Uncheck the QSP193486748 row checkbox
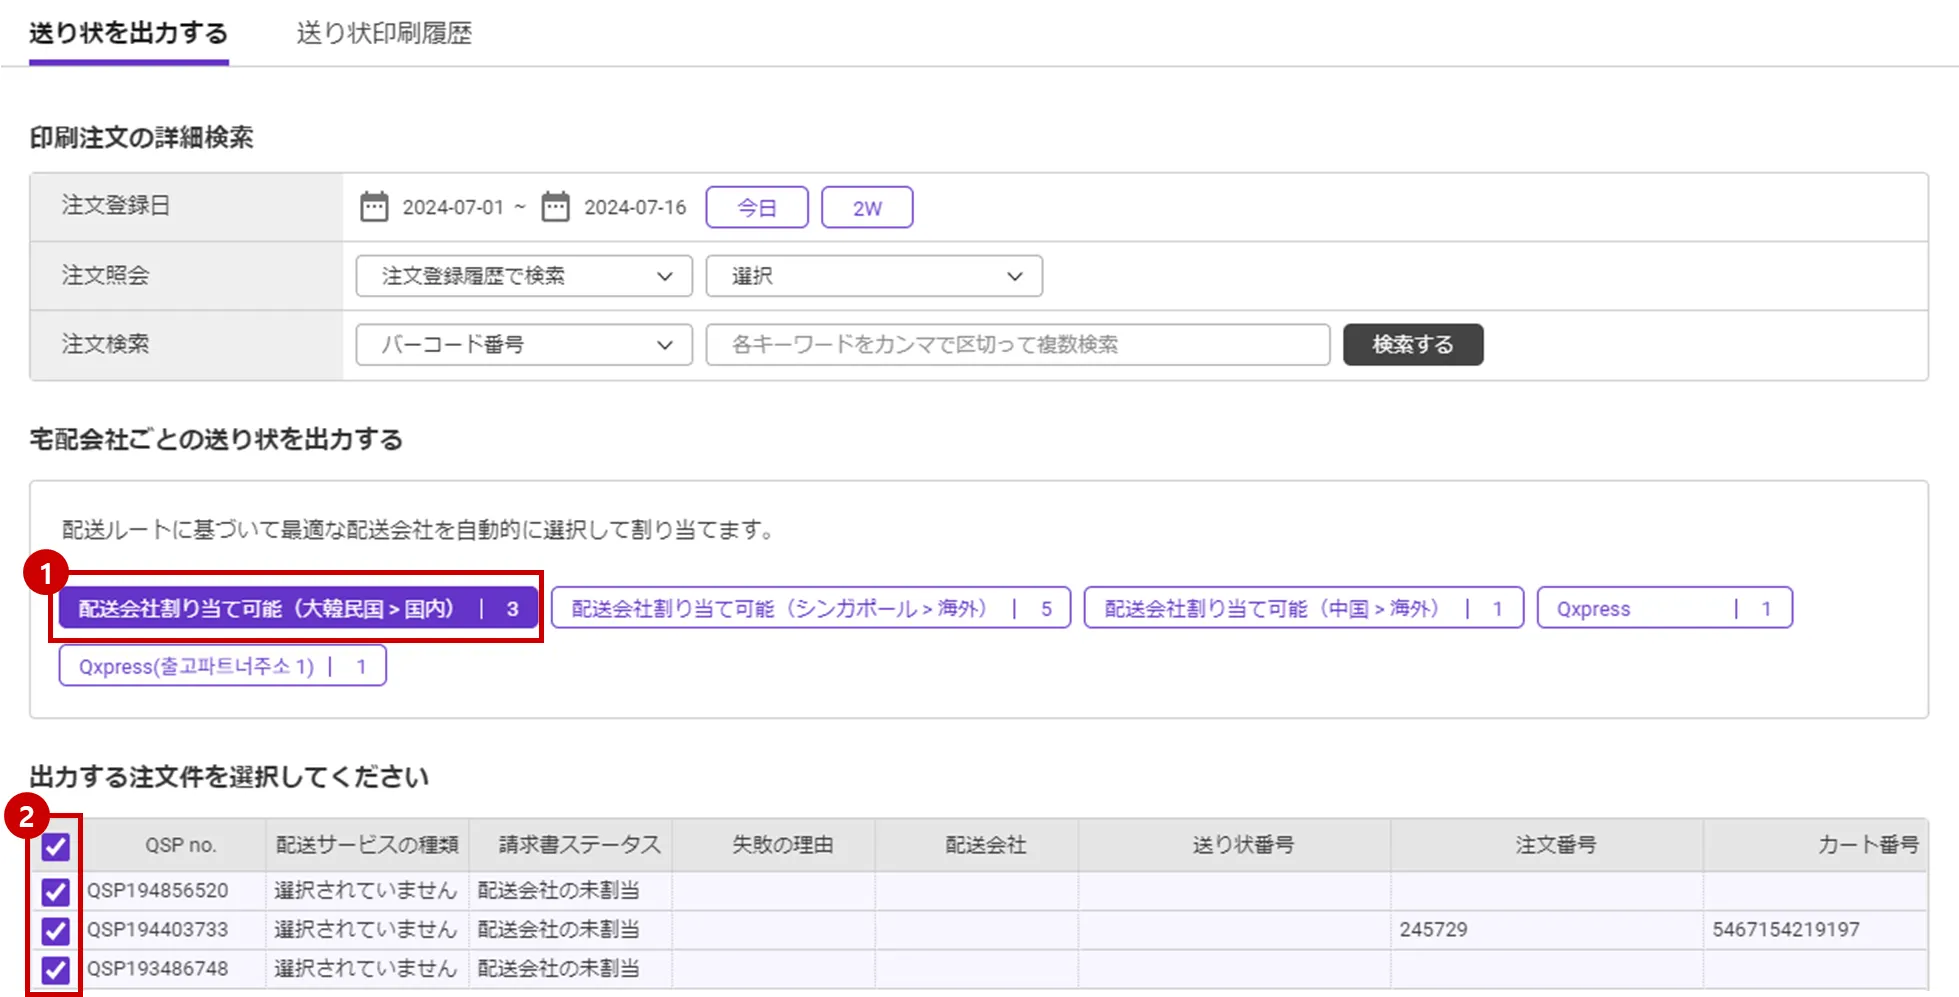 pyautogui.click(x=56, y=970)
